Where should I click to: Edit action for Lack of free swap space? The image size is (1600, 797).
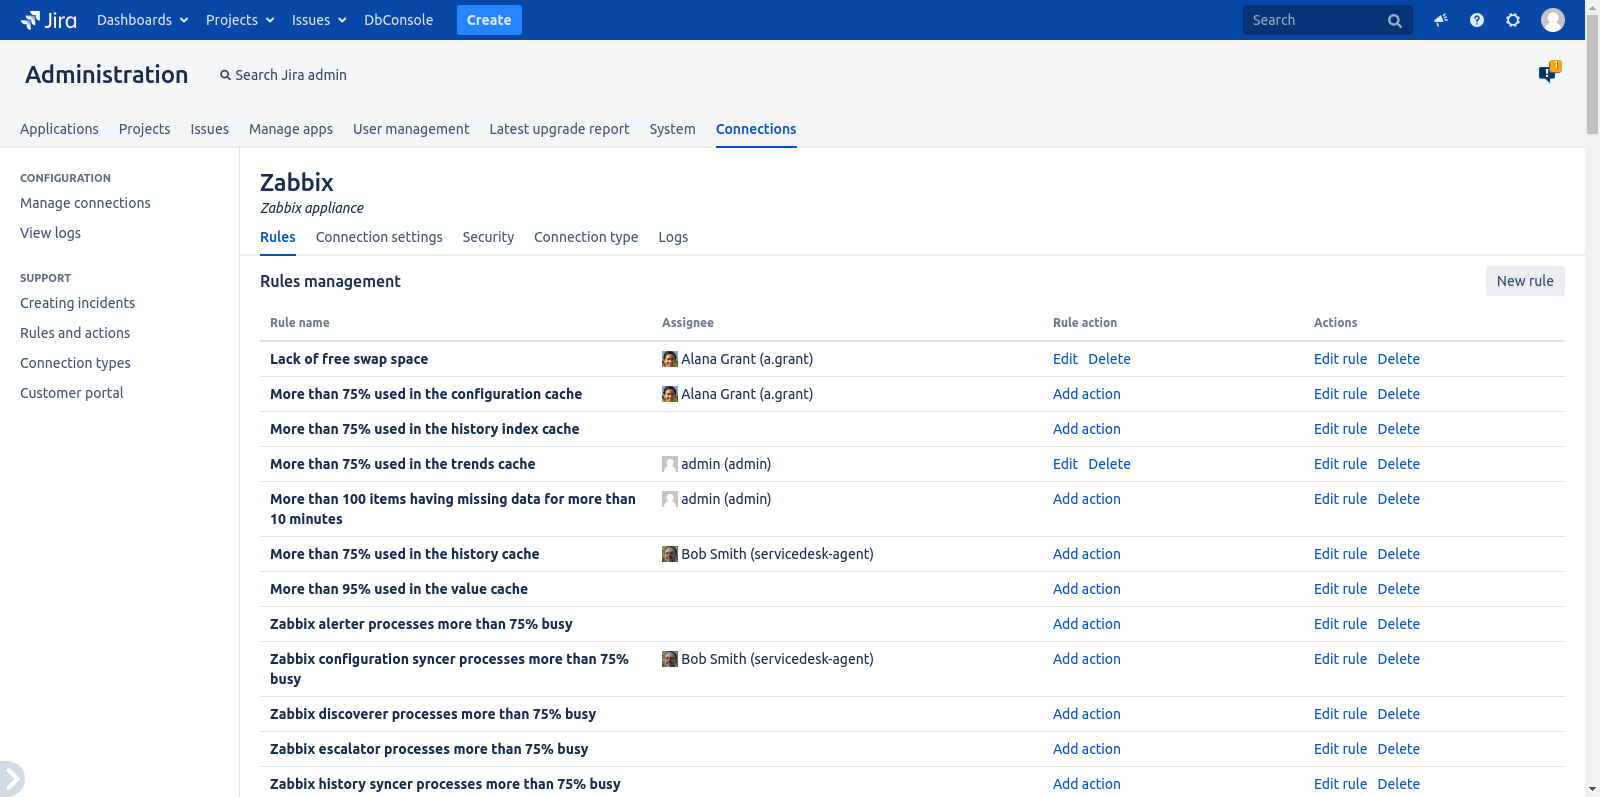(x=1065, y=359)
